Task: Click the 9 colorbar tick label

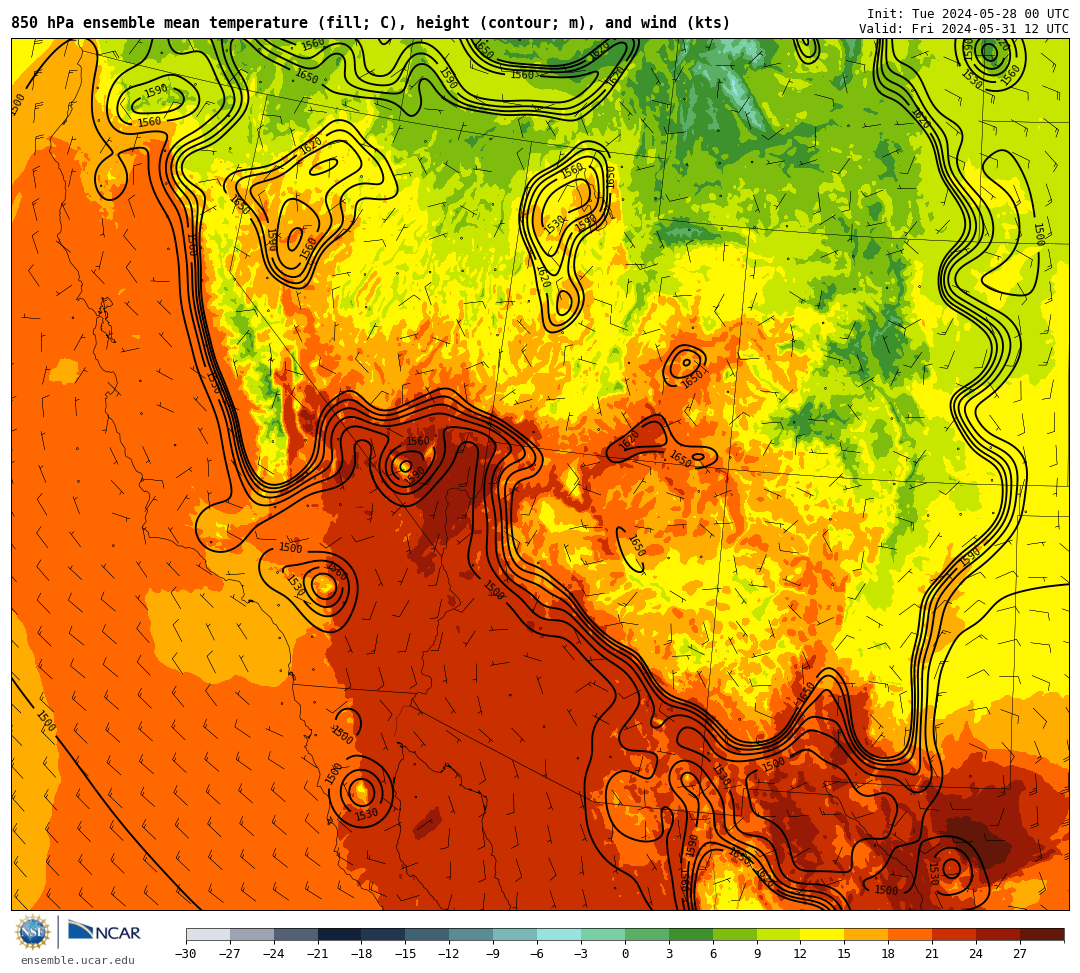Action: 756,954
